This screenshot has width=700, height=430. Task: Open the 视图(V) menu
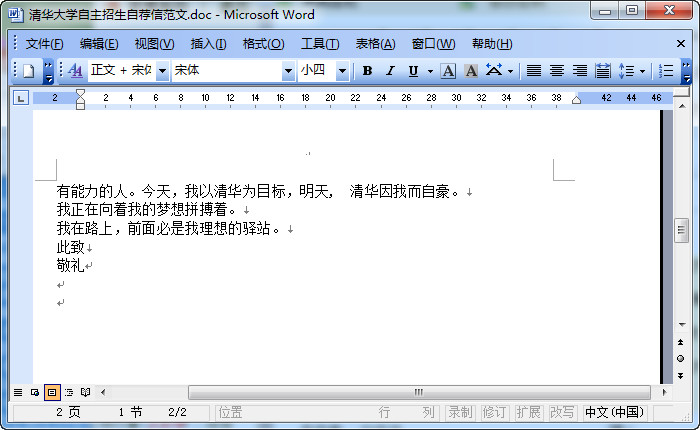154,44
